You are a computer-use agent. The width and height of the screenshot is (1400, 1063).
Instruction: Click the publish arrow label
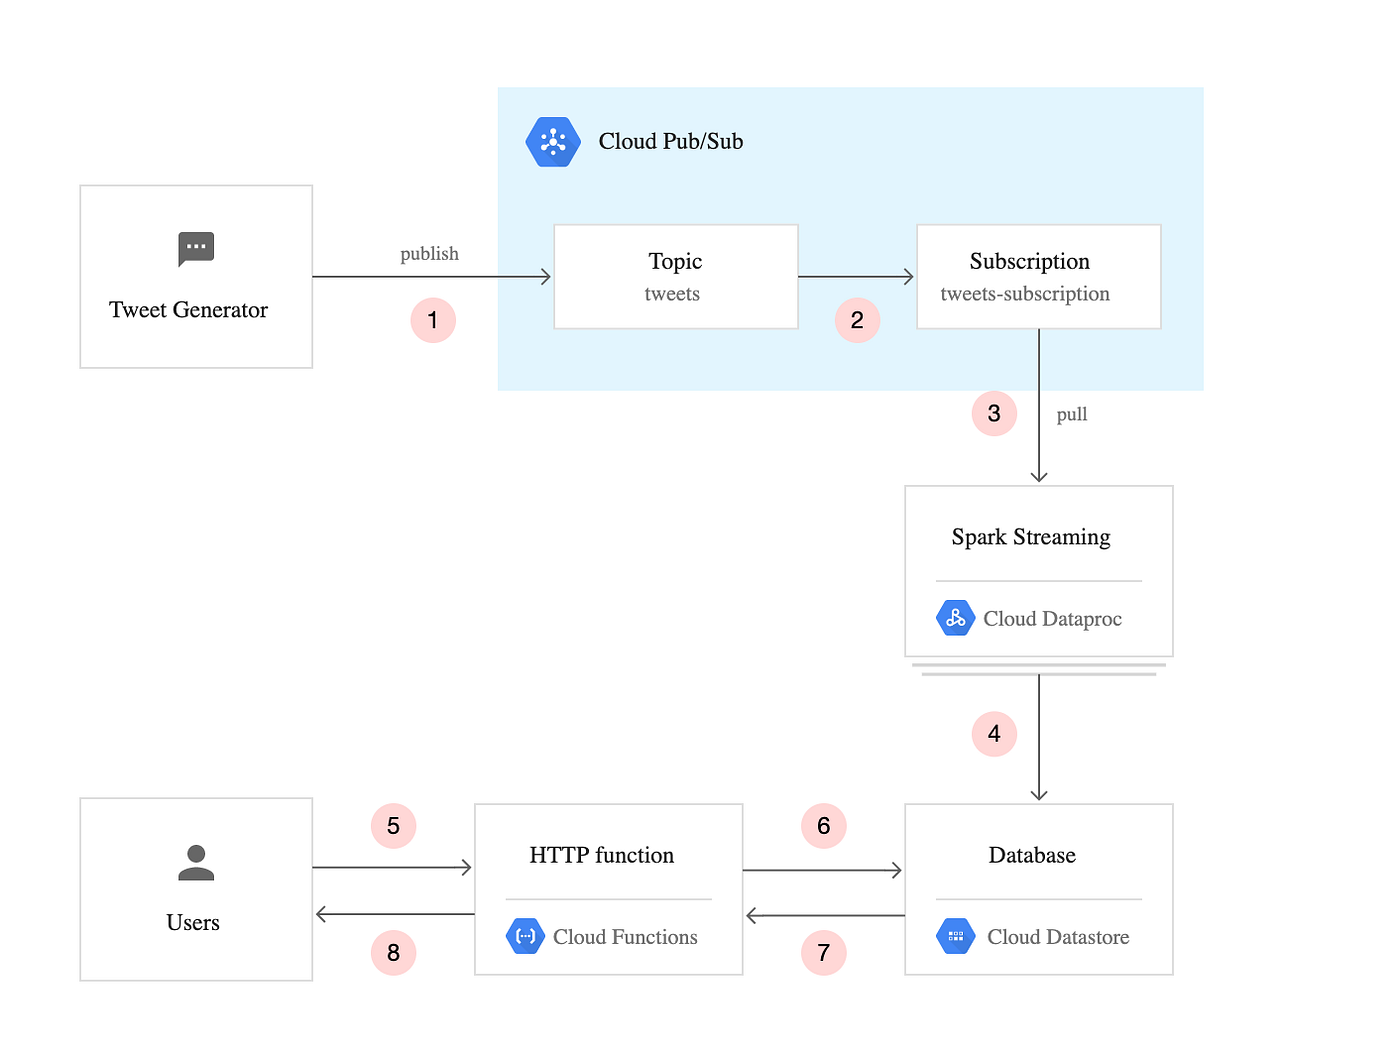pos(429,253)
